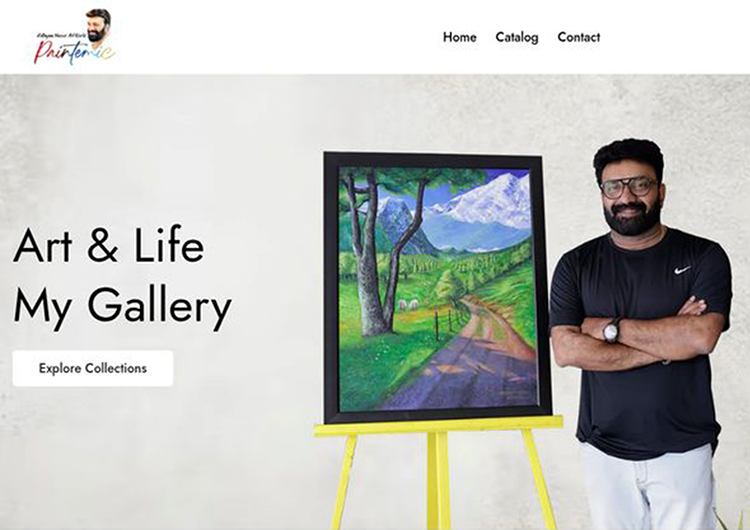Click the Paintemic logo in the header

click(x=74, y=37)
